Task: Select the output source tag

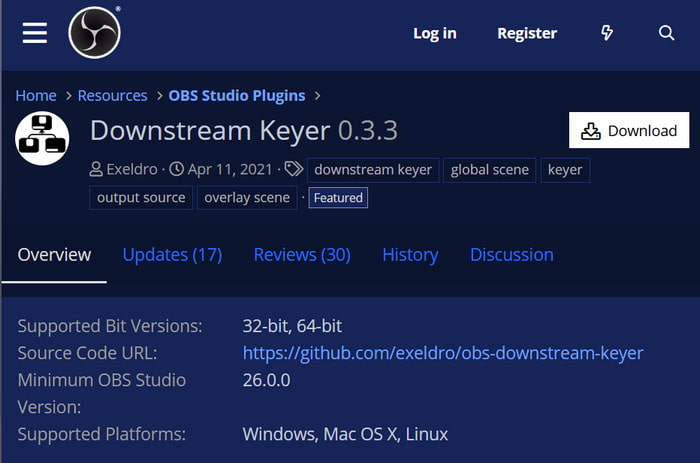Action: click(141, 197)
